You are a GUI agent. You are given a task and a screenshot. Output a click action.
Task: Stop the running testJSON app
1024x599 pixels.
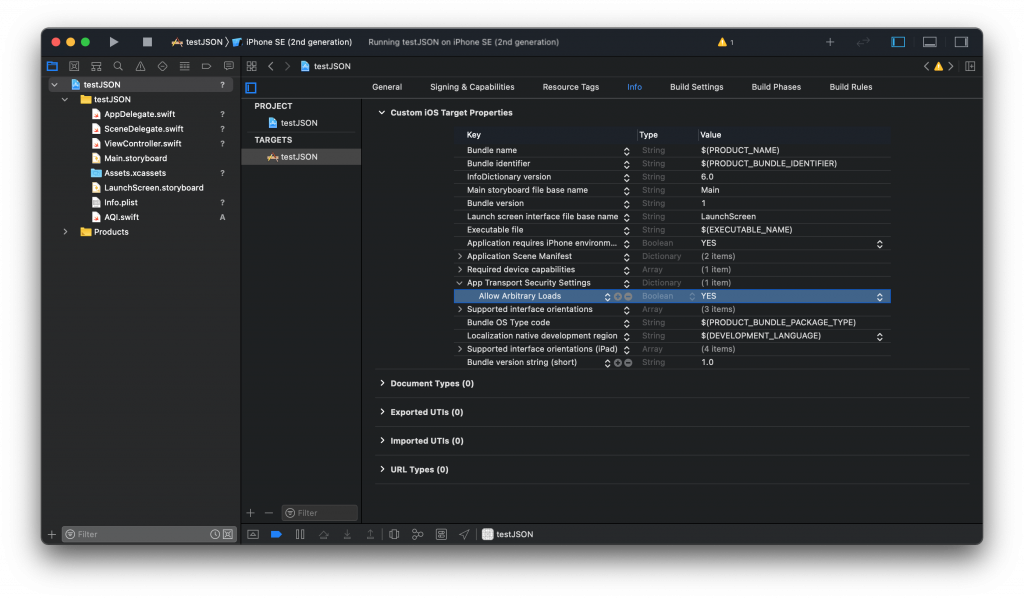tap(147, 42)
